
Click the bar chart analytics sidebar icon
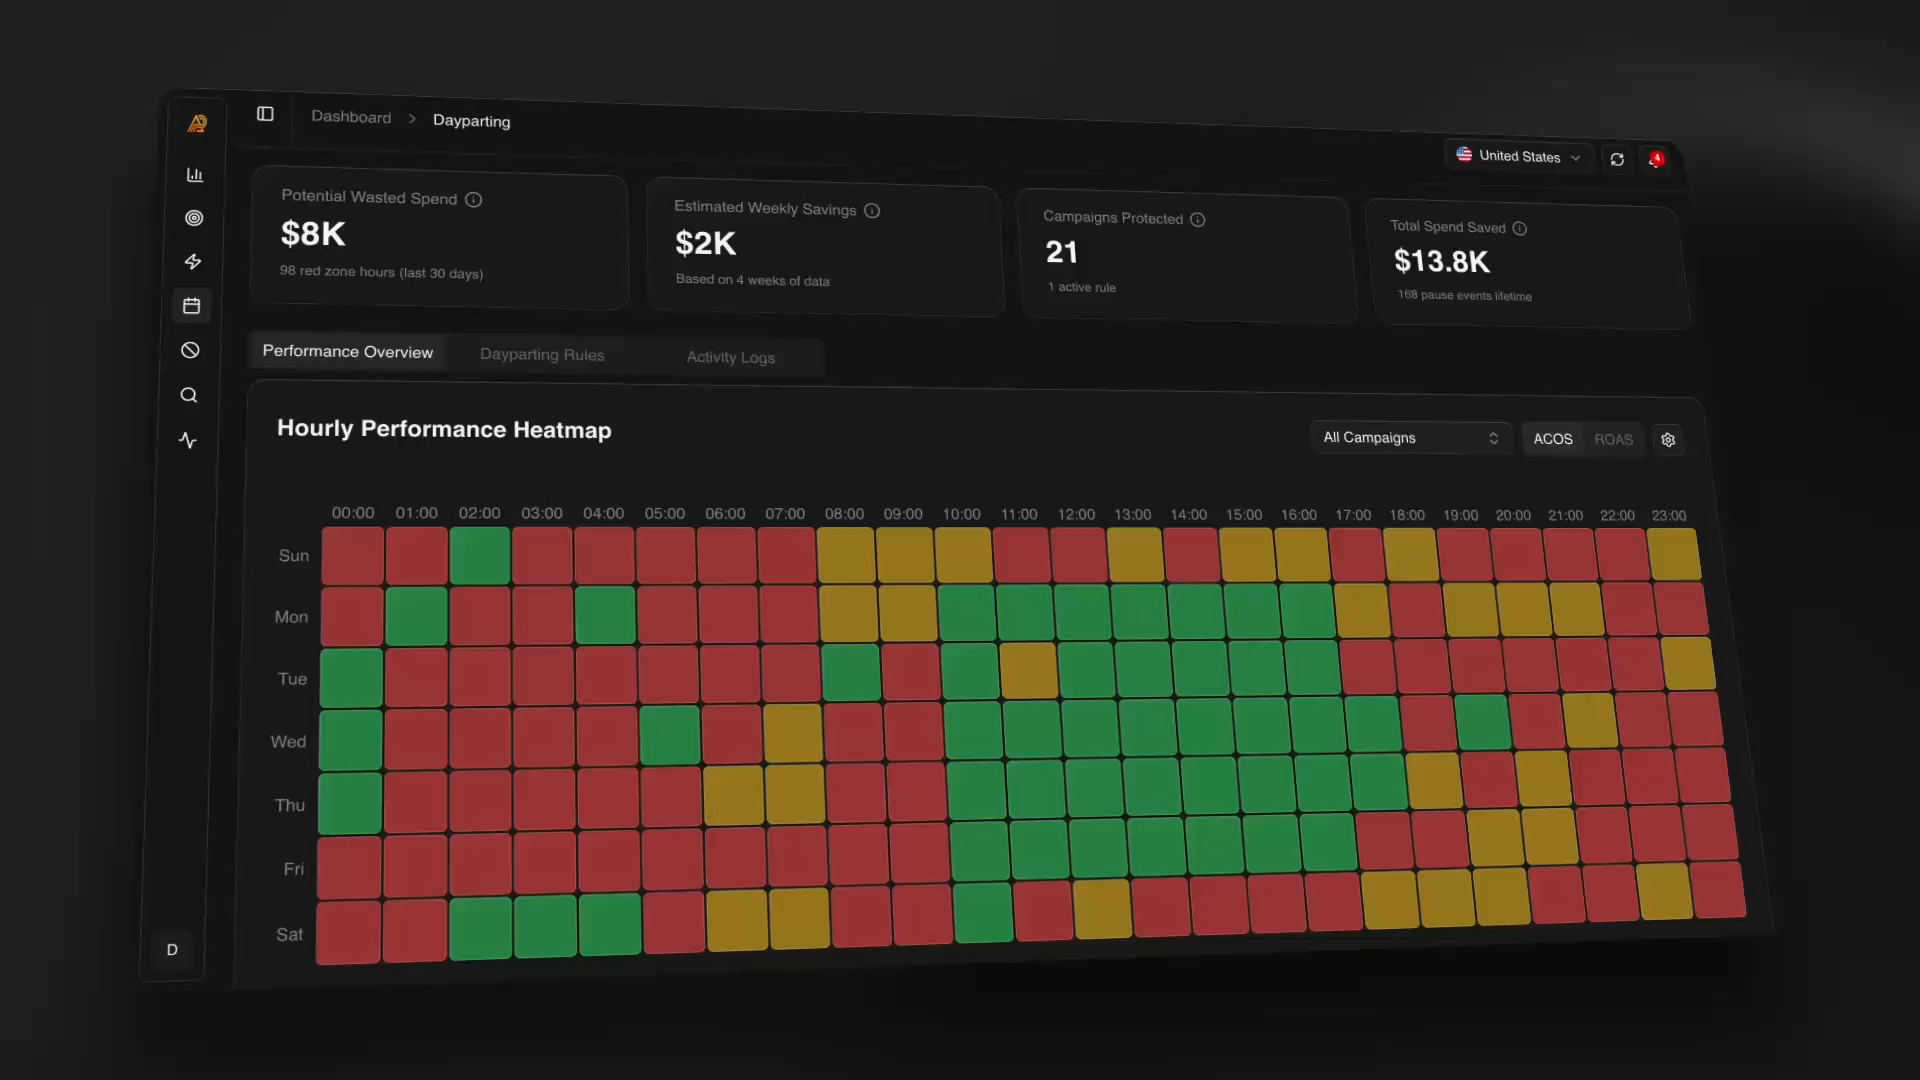[x=195, y=175]
